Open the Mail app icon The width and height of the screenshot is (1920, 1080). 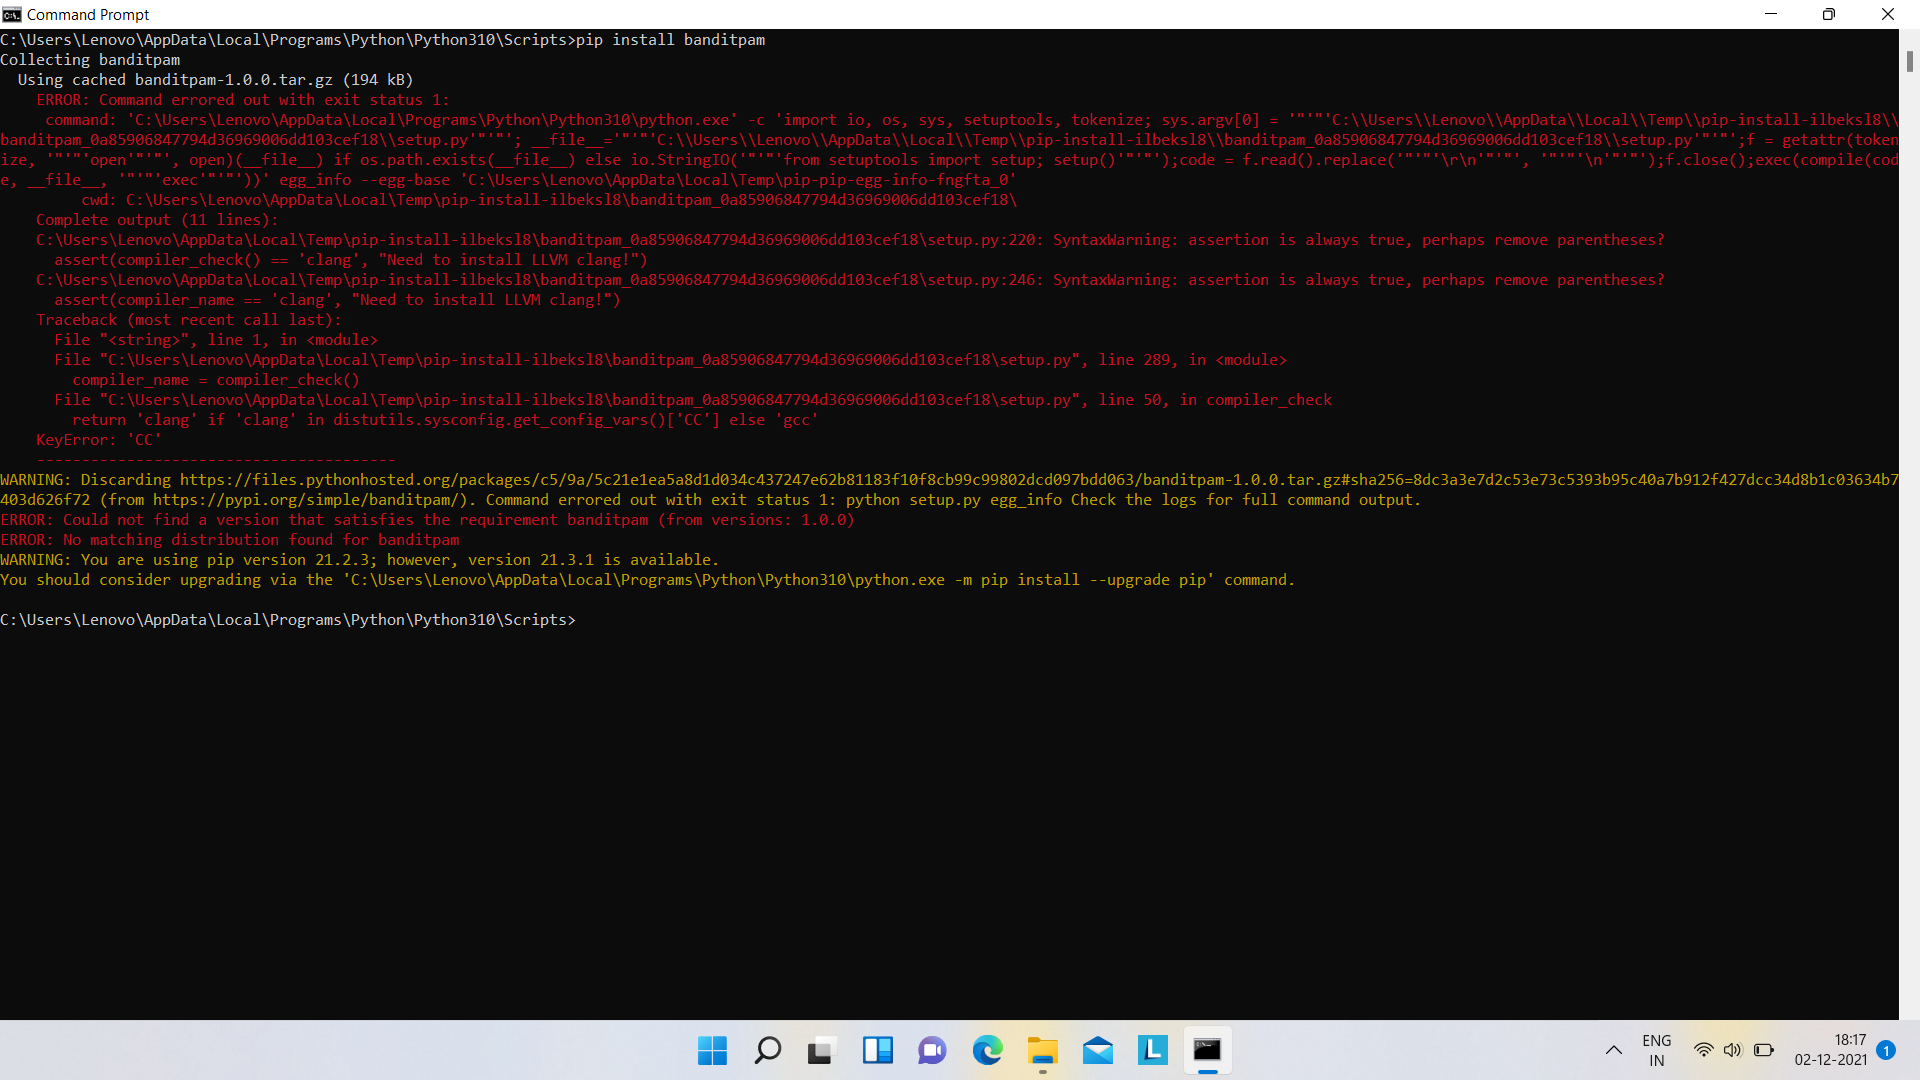[1097, 1050]
